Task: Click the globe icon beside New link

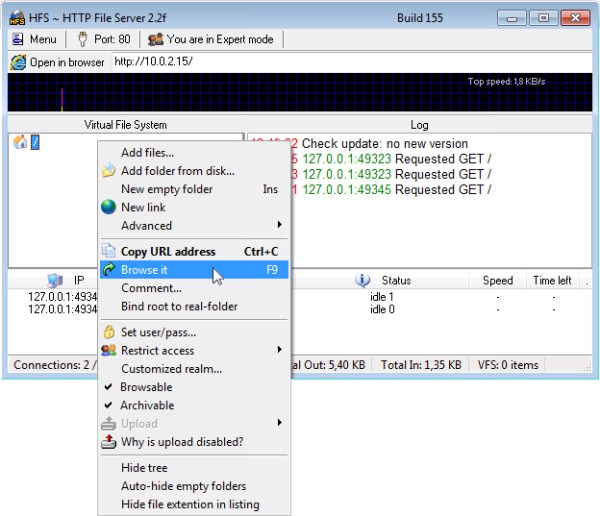Action: coord(109,207)
